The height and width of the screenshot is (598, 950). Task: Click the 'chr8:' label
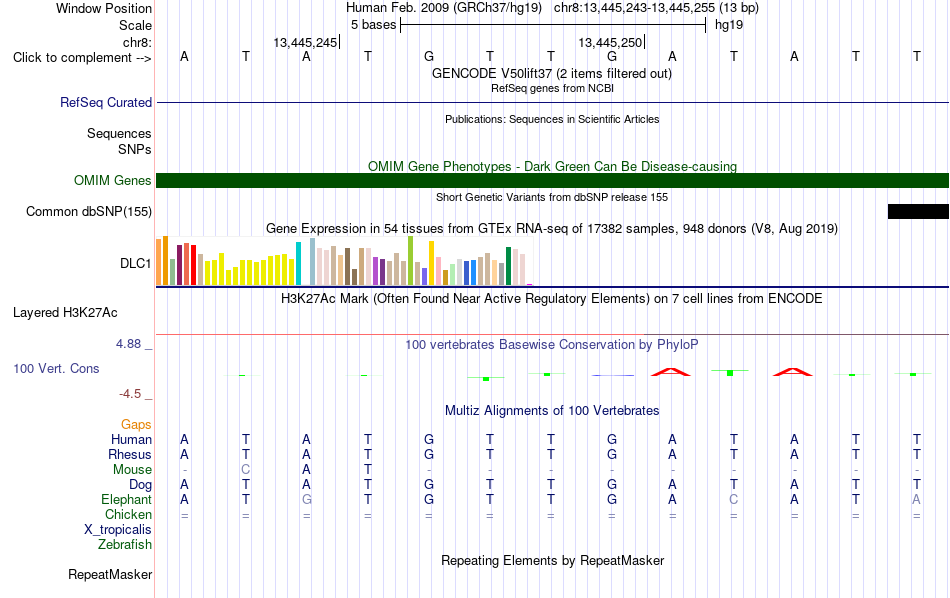point(137,42)
